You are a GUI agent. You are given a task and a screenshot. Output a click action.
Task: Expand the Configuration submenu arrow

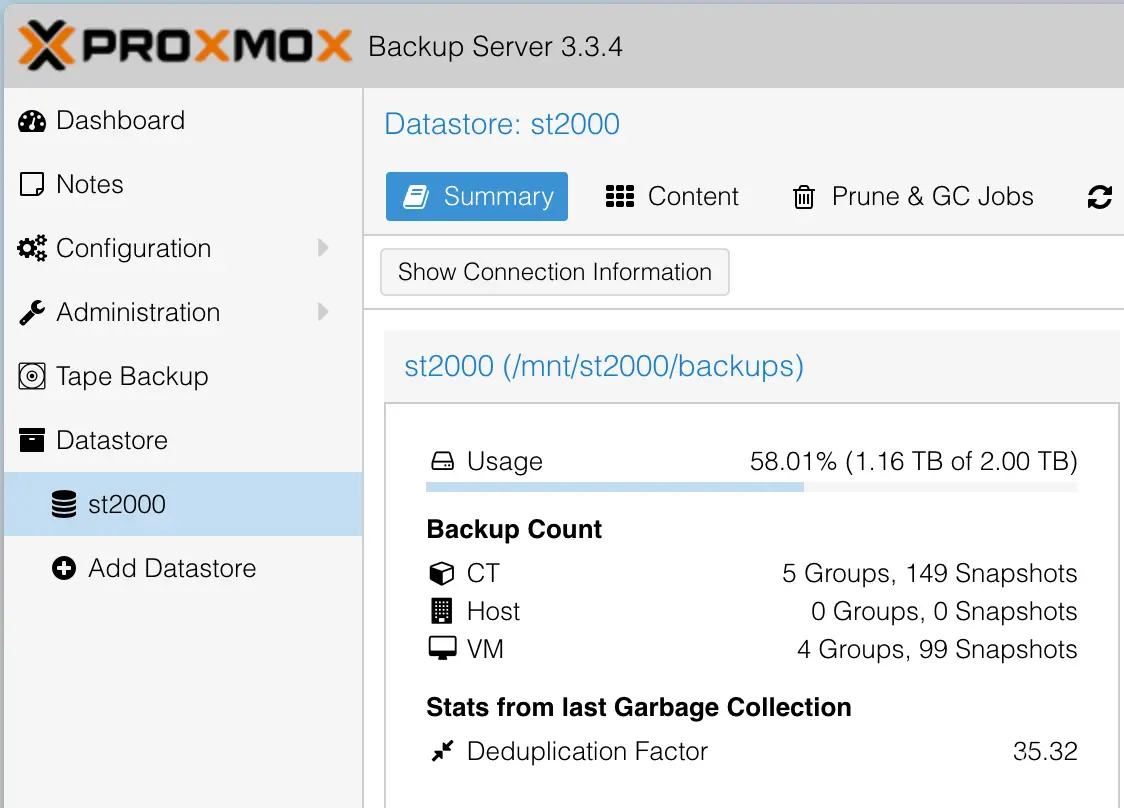coord(323,248)
